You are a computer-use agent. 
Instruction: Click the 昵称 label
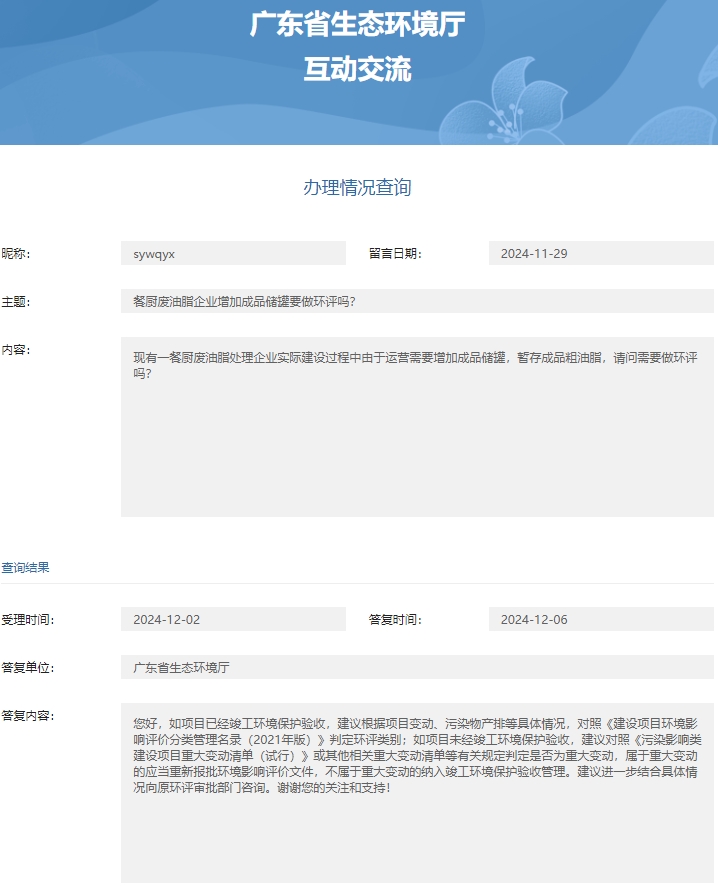pos(17,254)
